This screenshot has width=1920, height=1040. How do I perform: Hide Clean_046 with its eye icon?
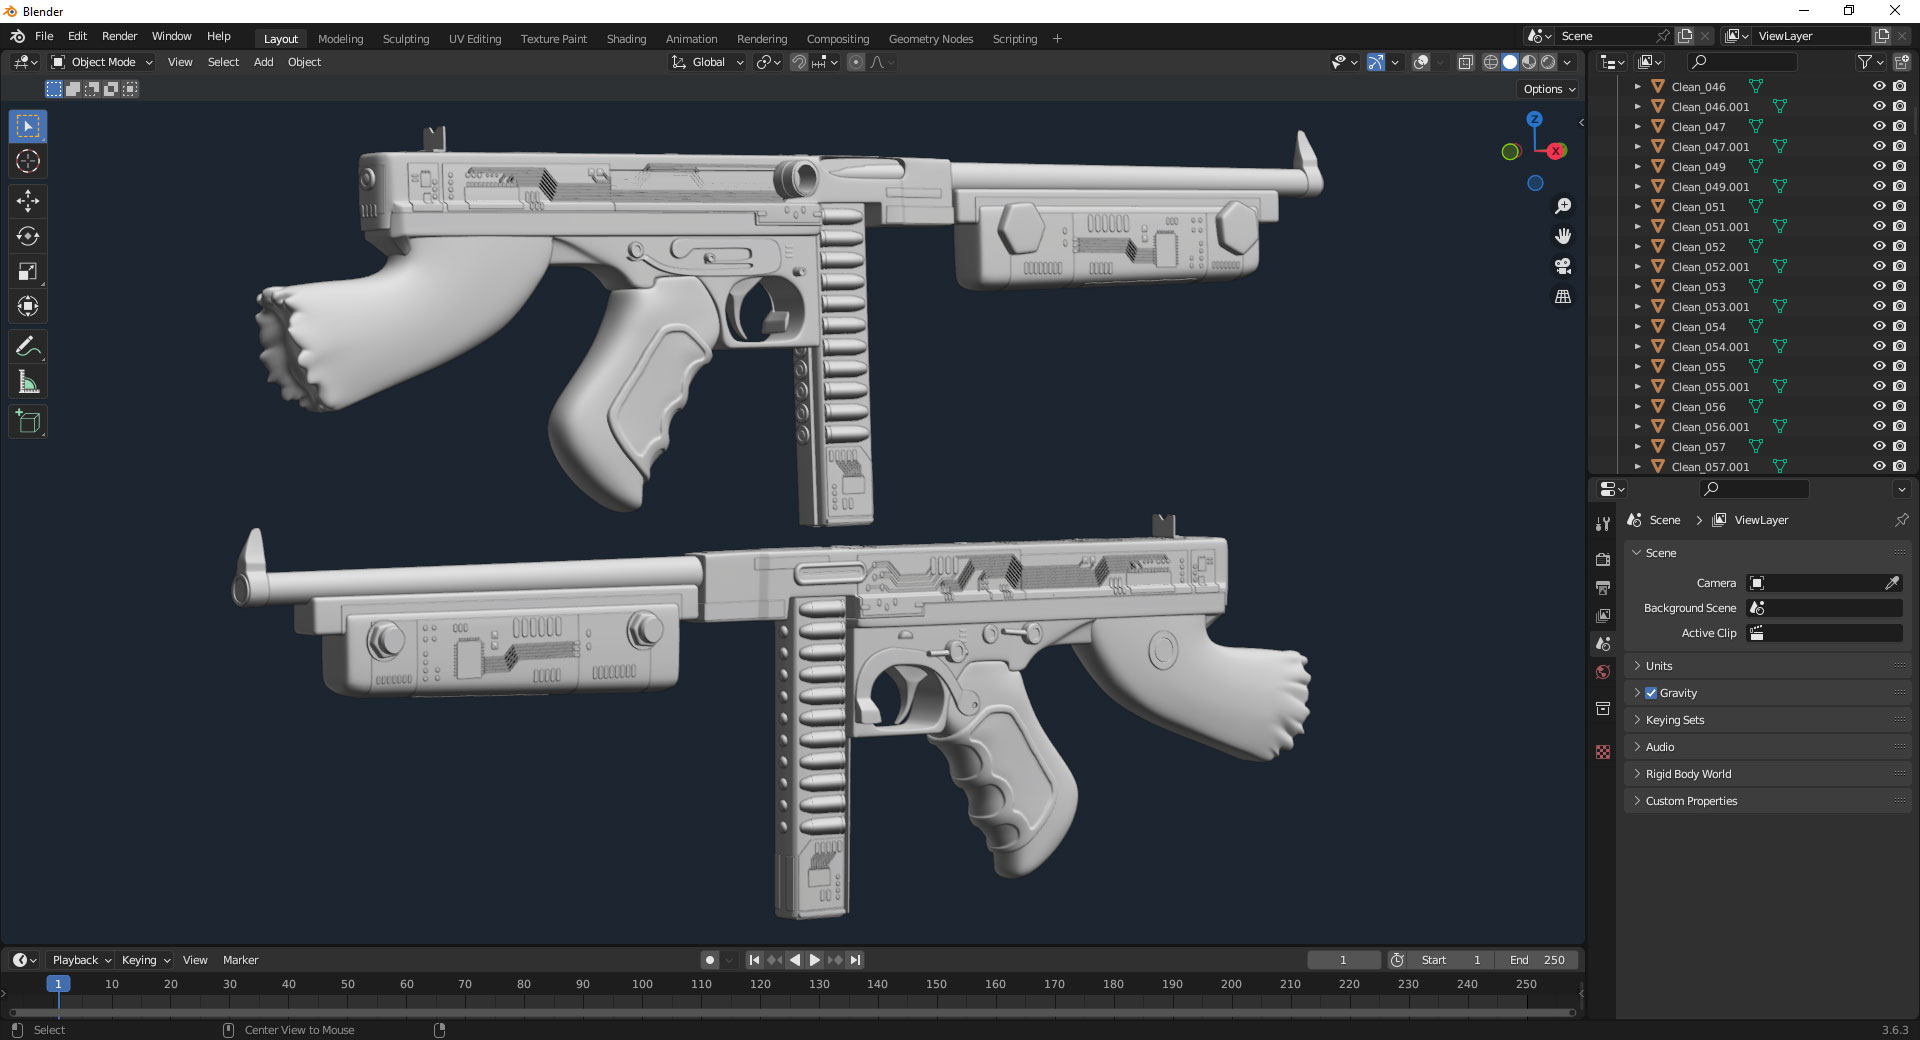1879,86
